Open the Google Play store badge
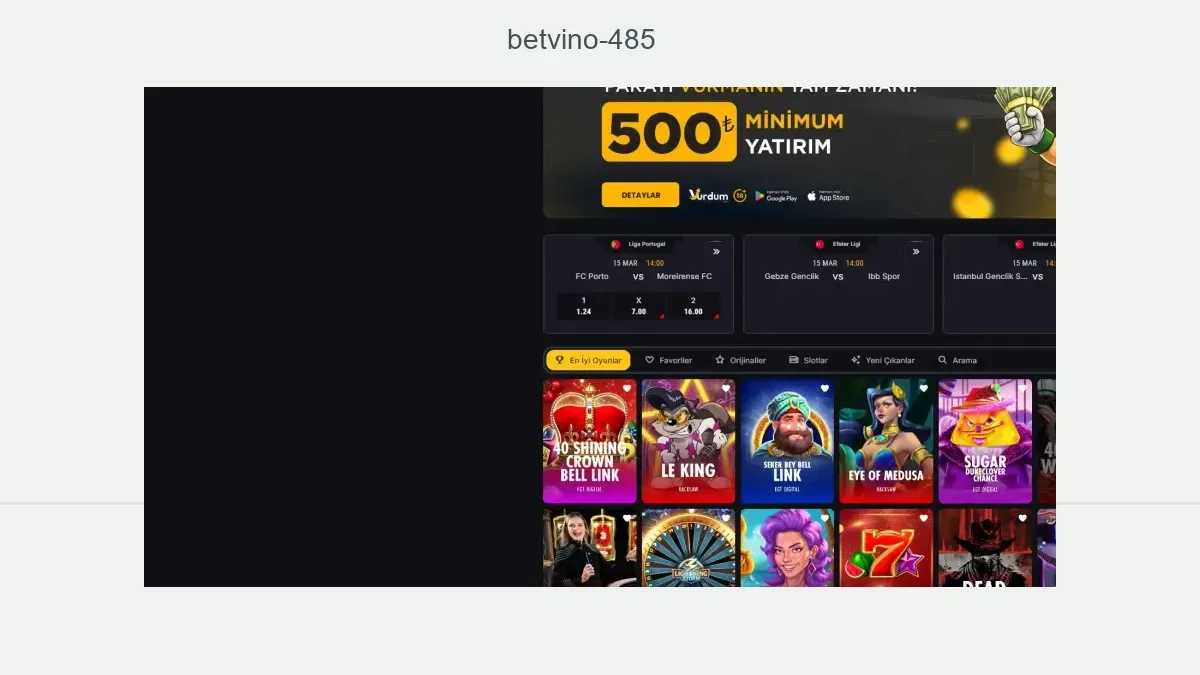Viewport: 1200px width, 675px height. point(776,196)
